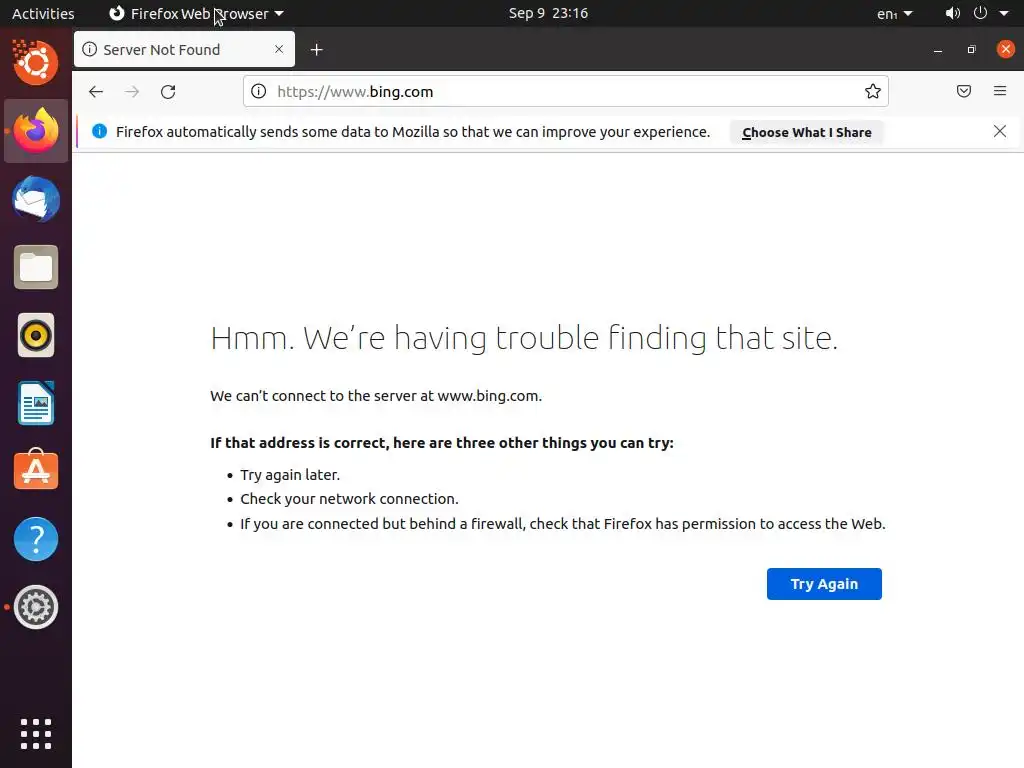
Task: Open Ubuntu Software store from dock
Action: point(36,470)
